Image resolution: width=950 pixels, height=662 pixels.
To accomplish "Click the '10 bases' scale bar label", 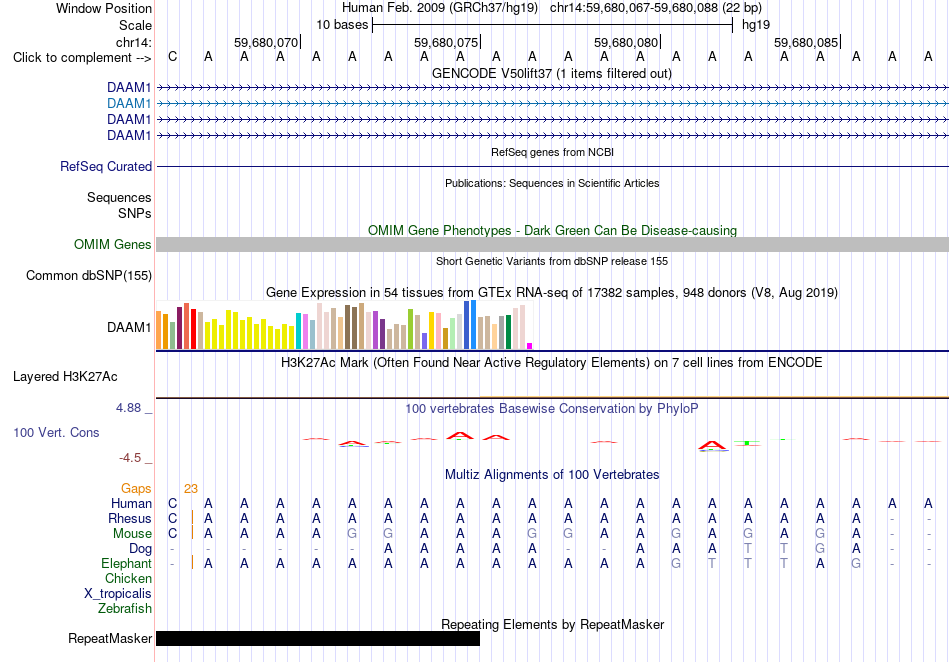I will (342, 25).
